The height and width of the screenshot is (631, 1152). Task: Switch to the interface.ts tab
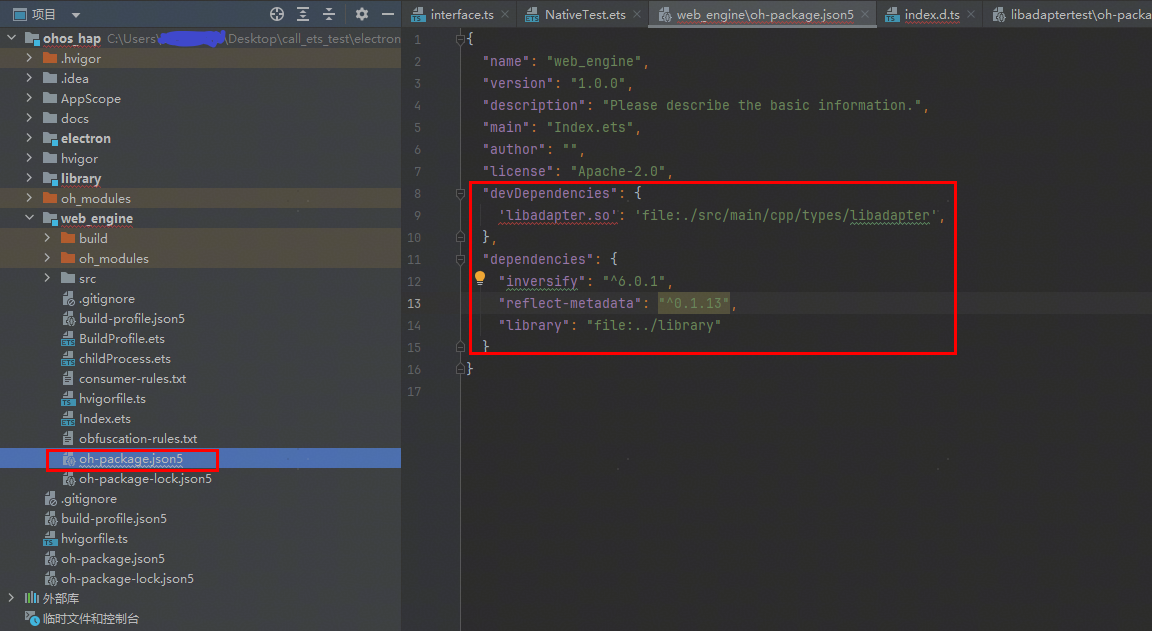(x=462, y=15)
